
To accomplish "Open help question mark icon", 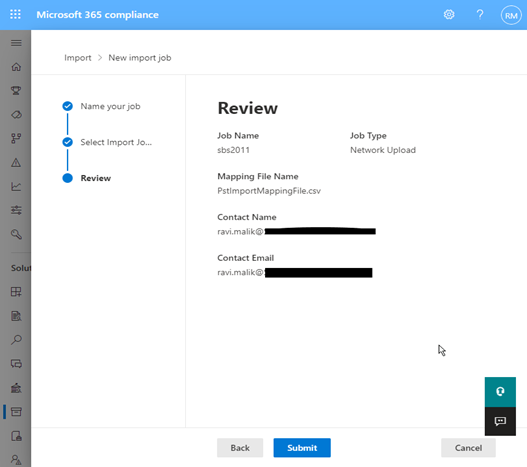I will [x=480, y=14].
